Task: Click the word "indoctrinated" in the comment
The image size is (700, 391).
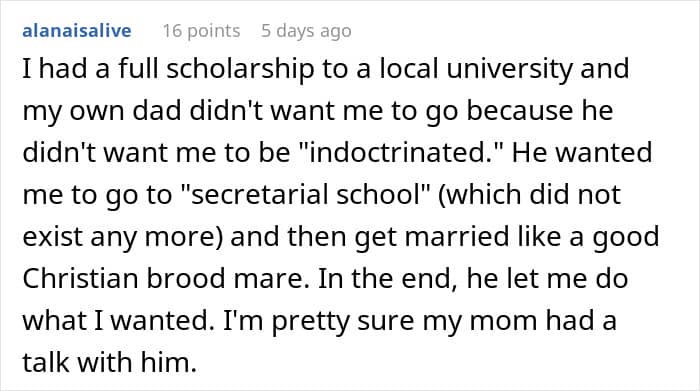Action: coord(397,152)
